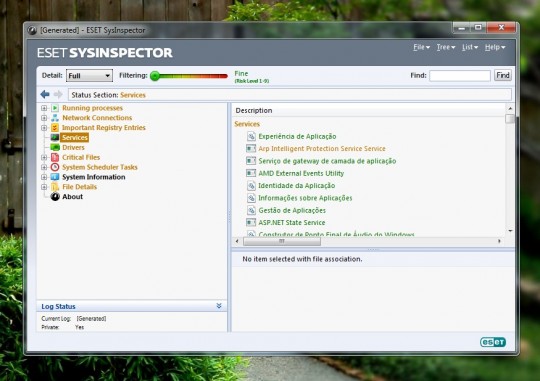Image resolution: width=540 pixels, height=381 pixels.
Task: Click the red Critical Files icon
Action: click(x=55, y=157)
